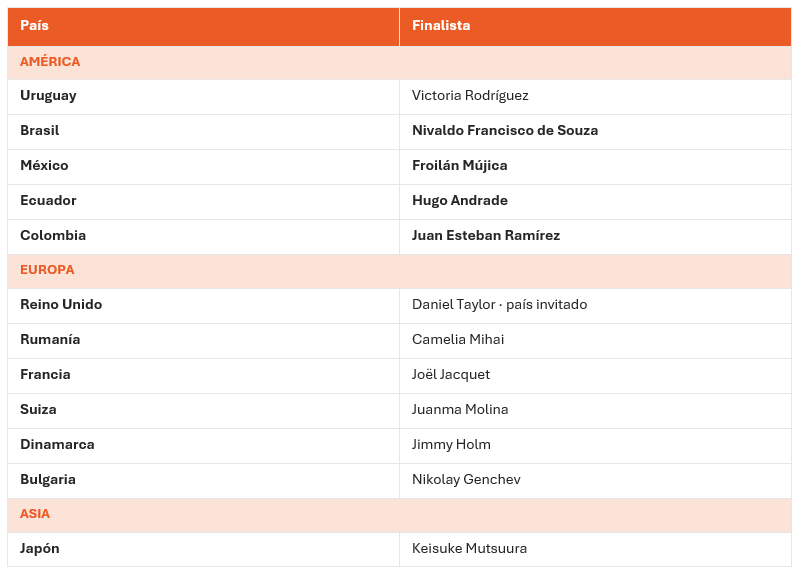
Task: Select Nivaldo Francisco de Souza
Action: pos(505,130)
